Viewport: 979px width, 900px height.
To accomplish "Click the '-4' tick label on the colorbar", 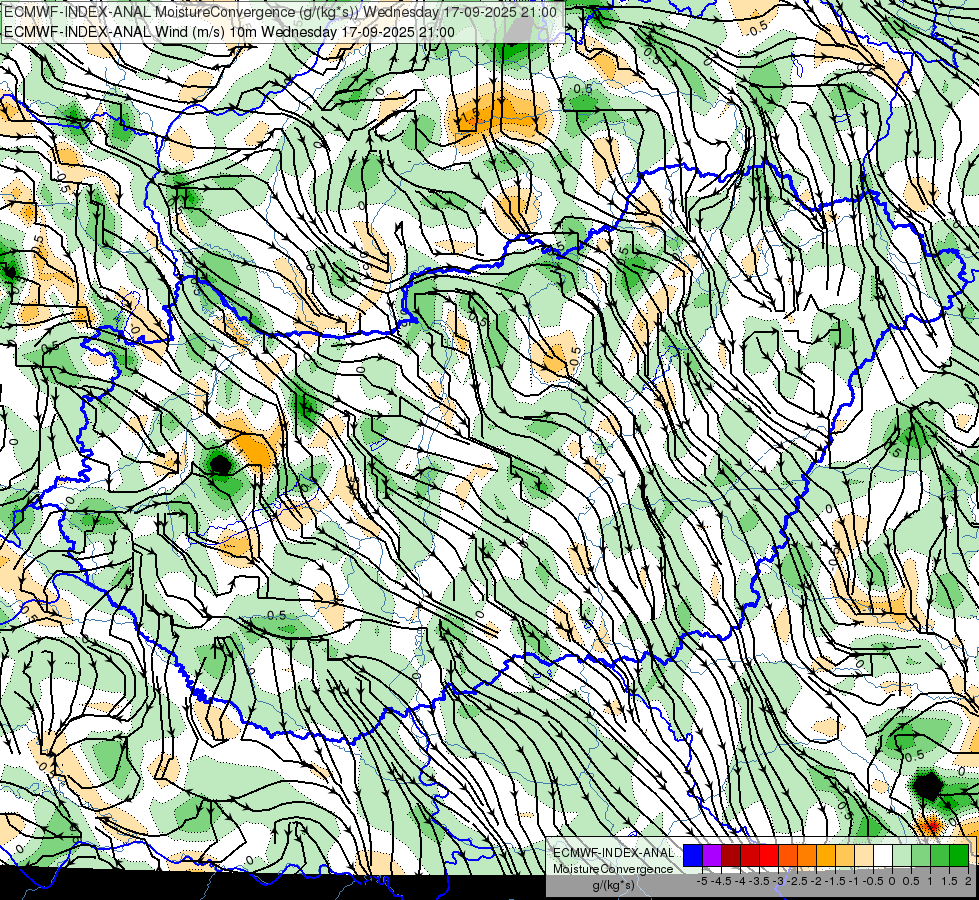I will tap(740, 881).
